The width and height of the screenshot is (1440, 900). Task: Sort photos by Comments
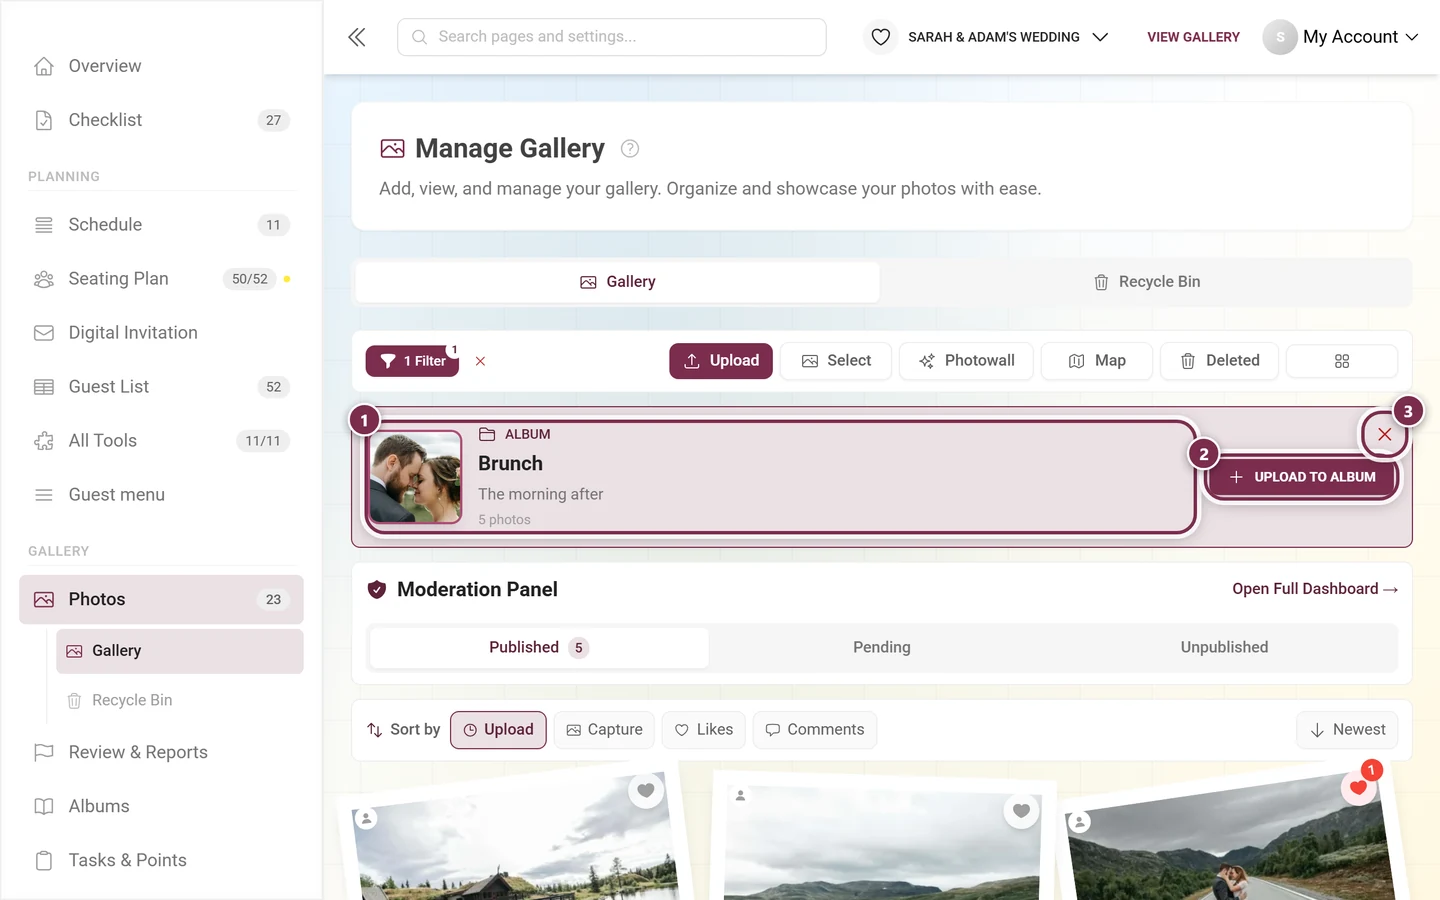(x=815, y=730)
